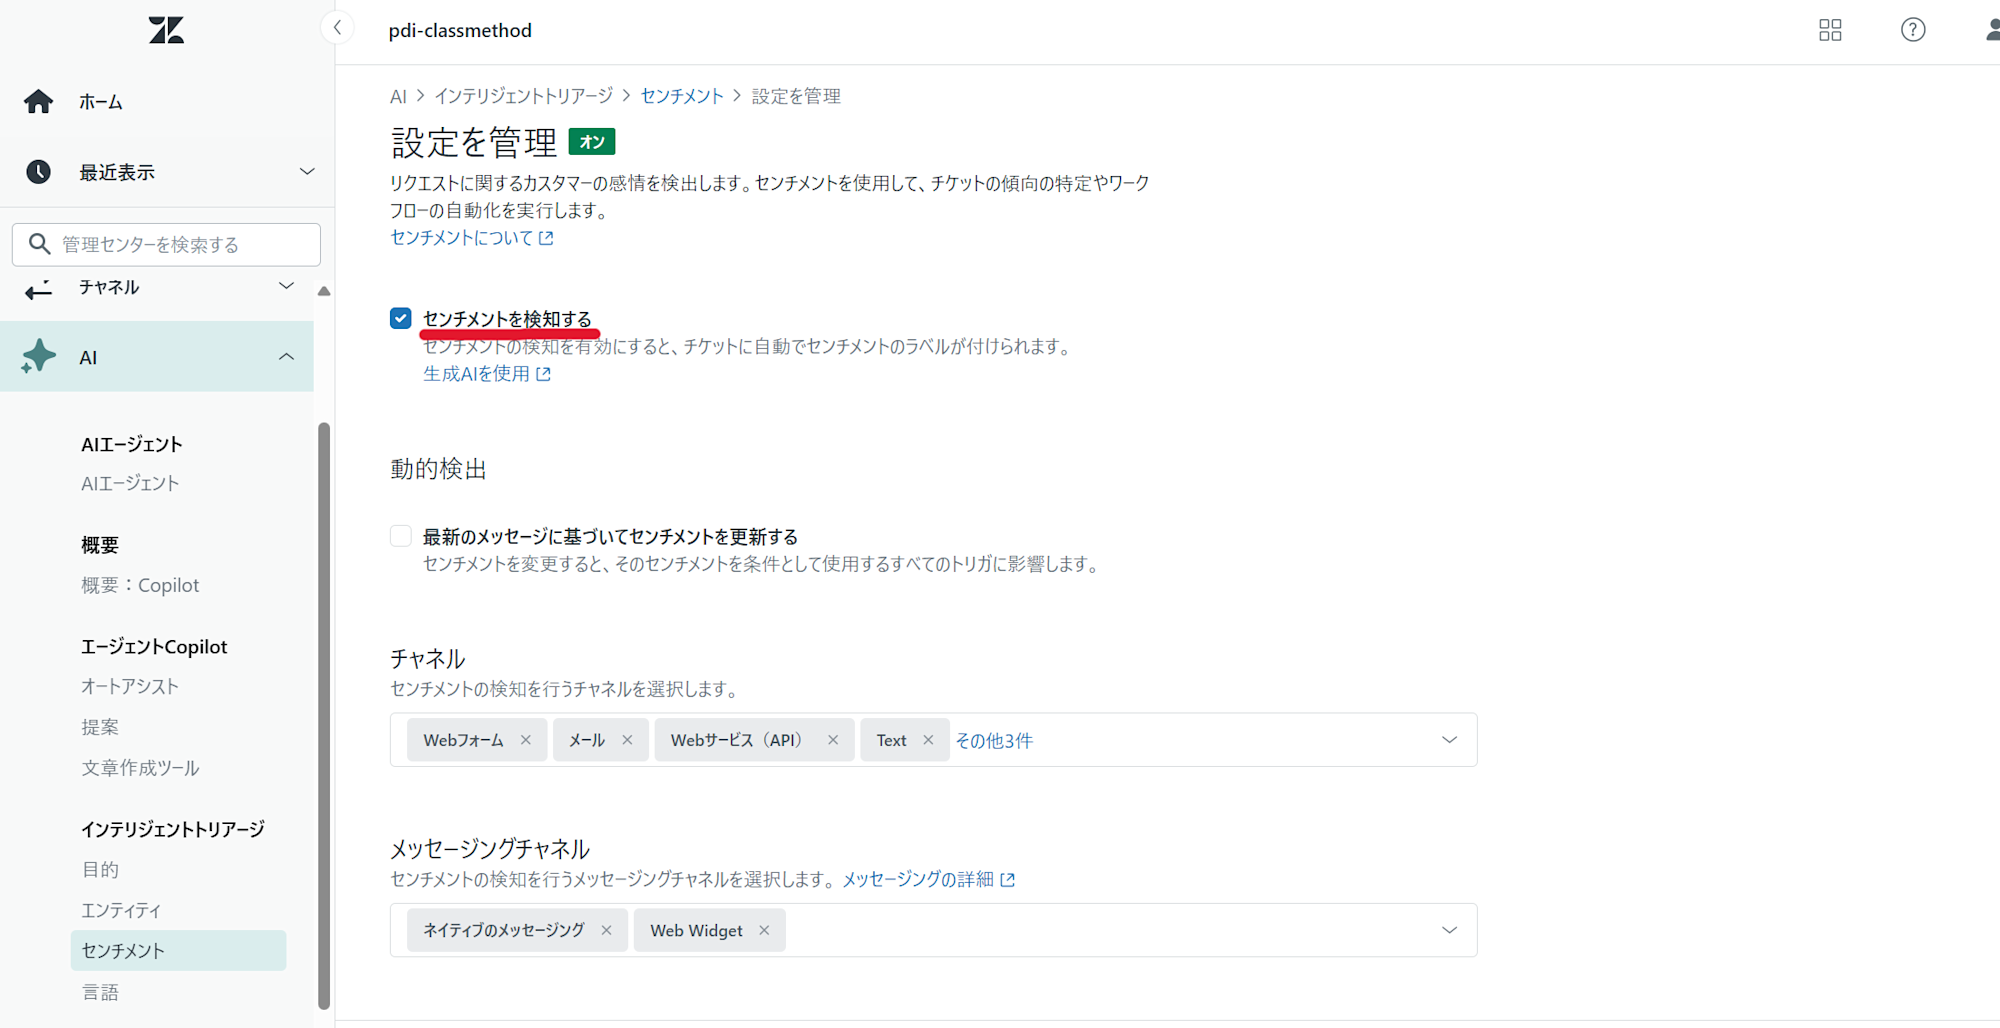Open 提案 sidebar item
This screenshot has width=2000, height=1028.
pyautogui.click(x=100, y=727)
